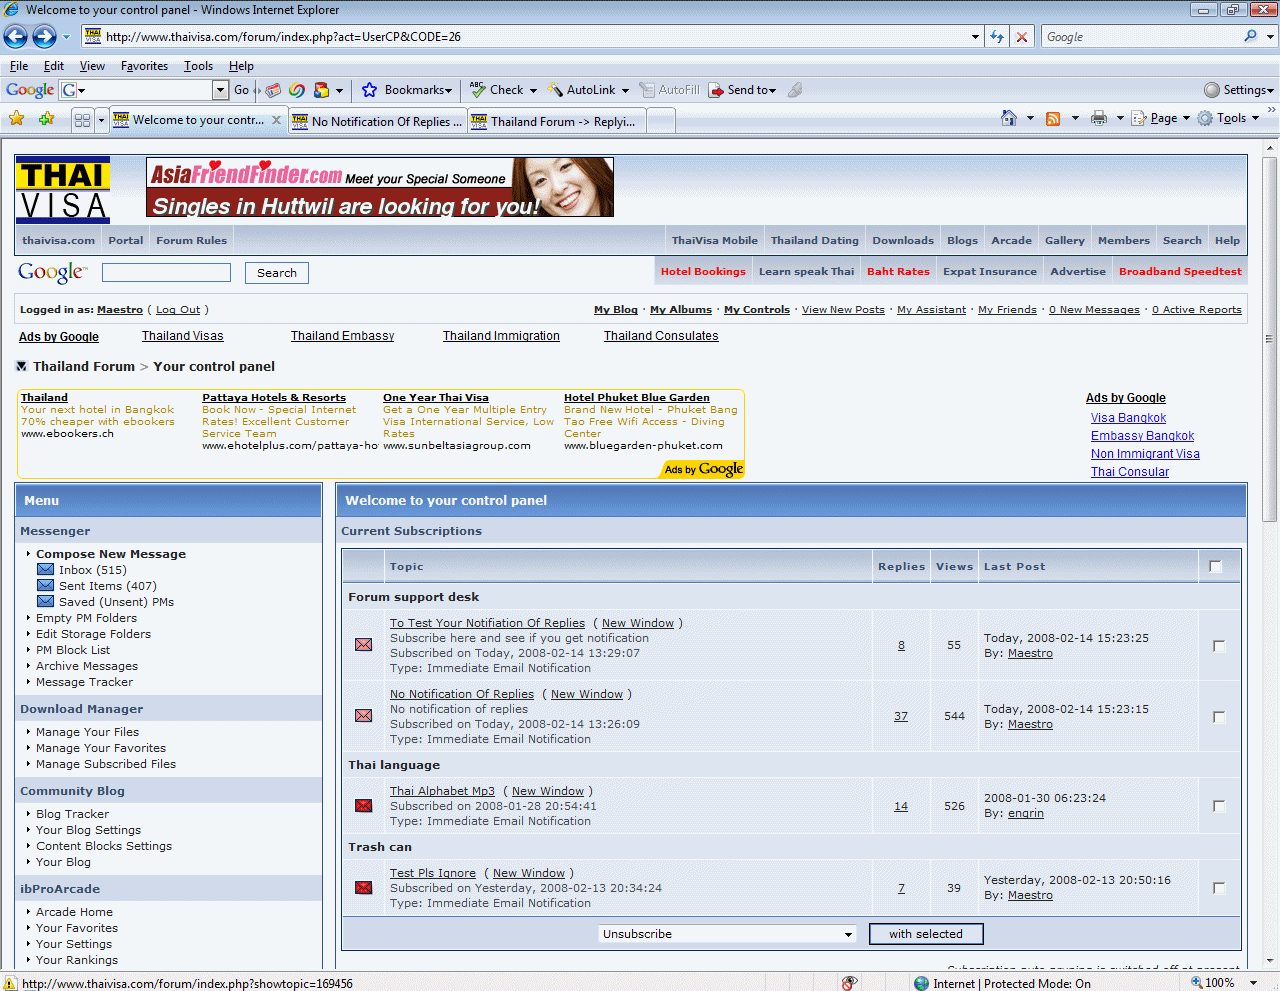Image resolution: width=1280 pixels, height=991 pixels.
Task: Click the RSS feeds icon
Action: pos(1053,118)
